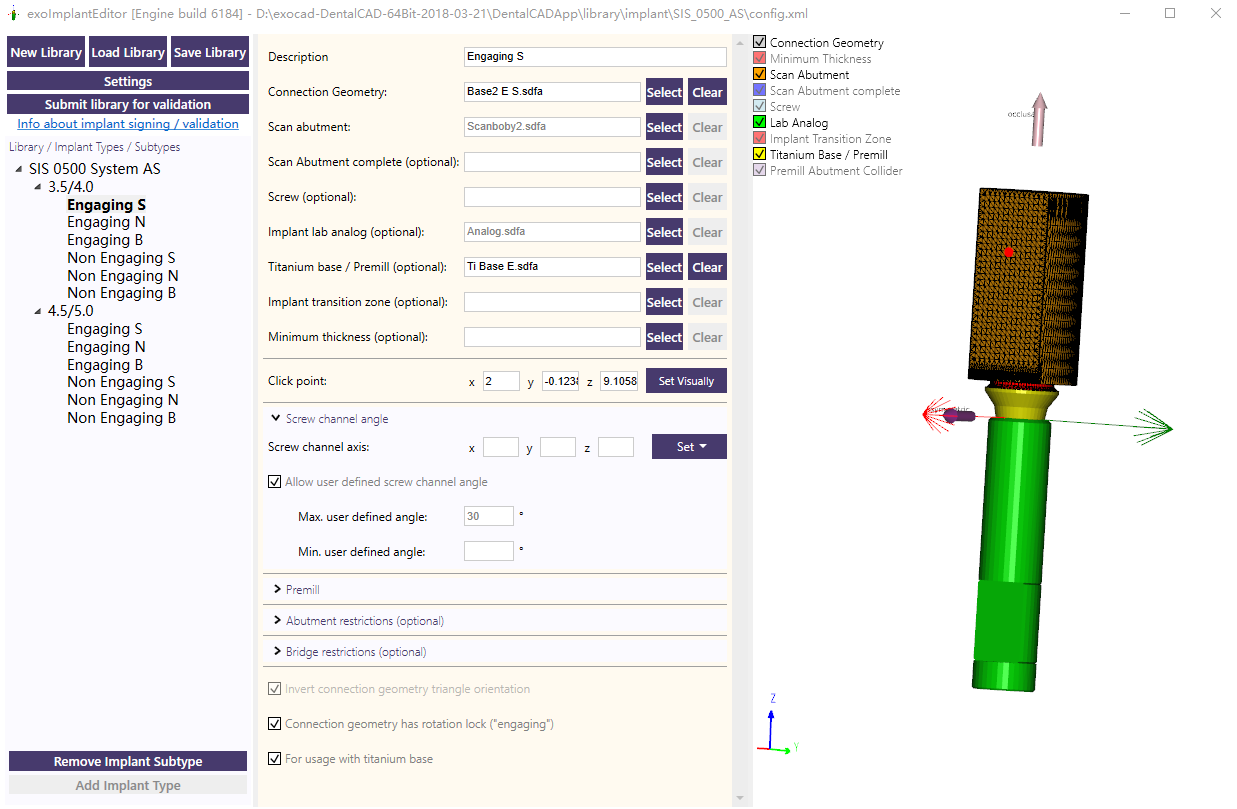Disable "Connection geometry has rotation lock" option
This screenshot has width=1237, height=809.
tap(274, 723)
